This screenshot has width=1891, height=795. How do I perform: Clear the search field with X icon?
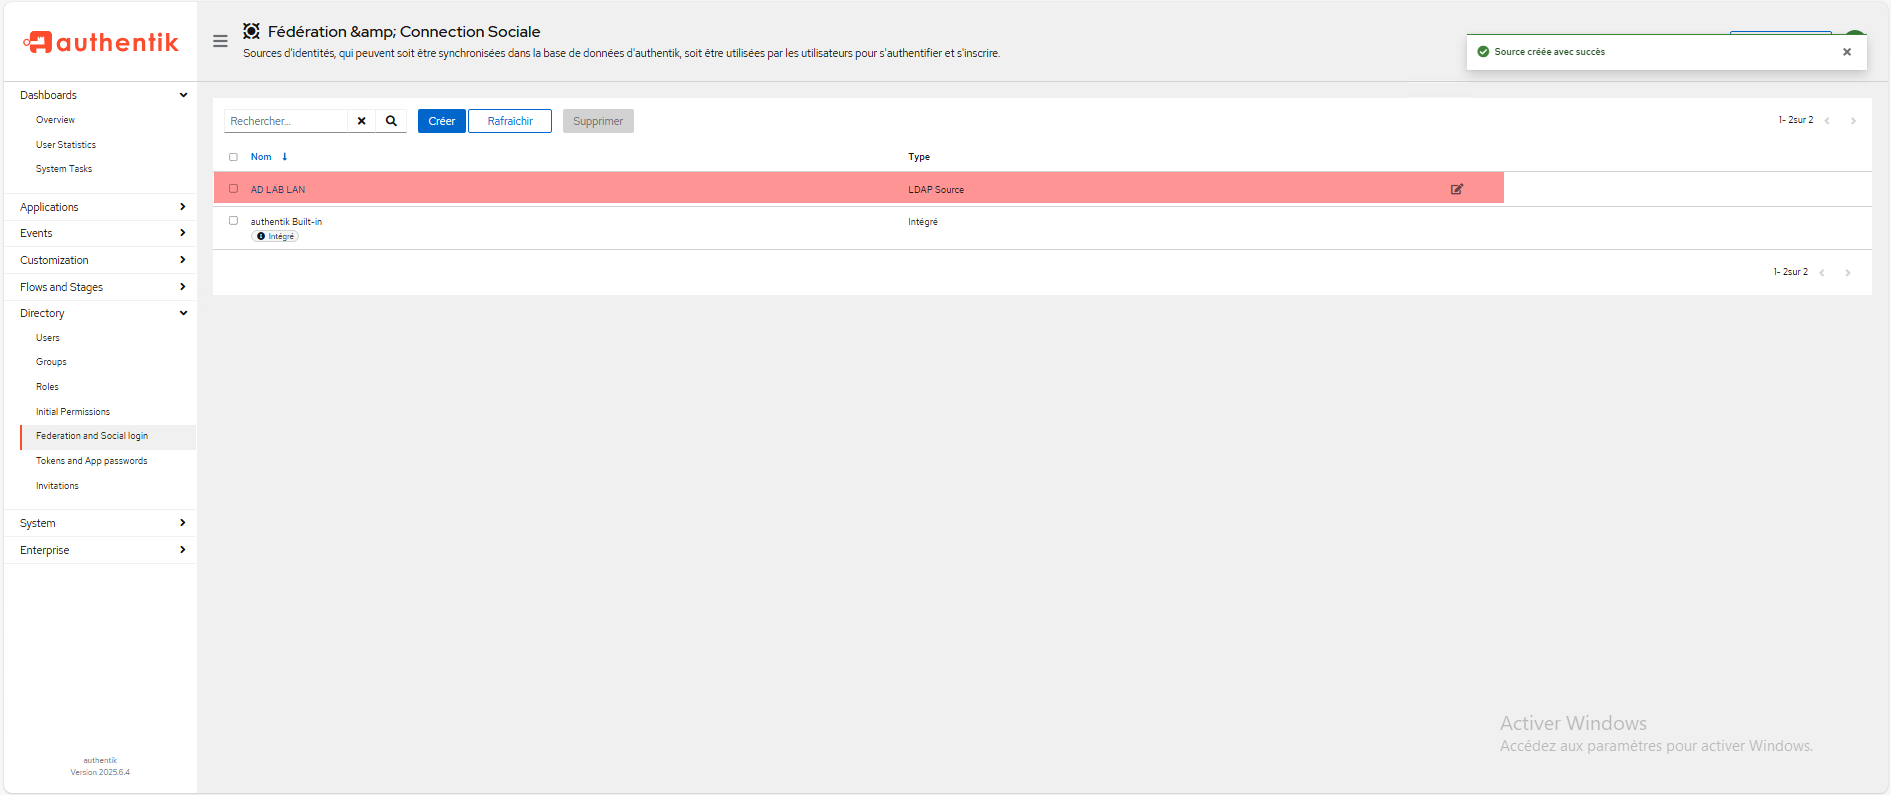tap(362, 121)
